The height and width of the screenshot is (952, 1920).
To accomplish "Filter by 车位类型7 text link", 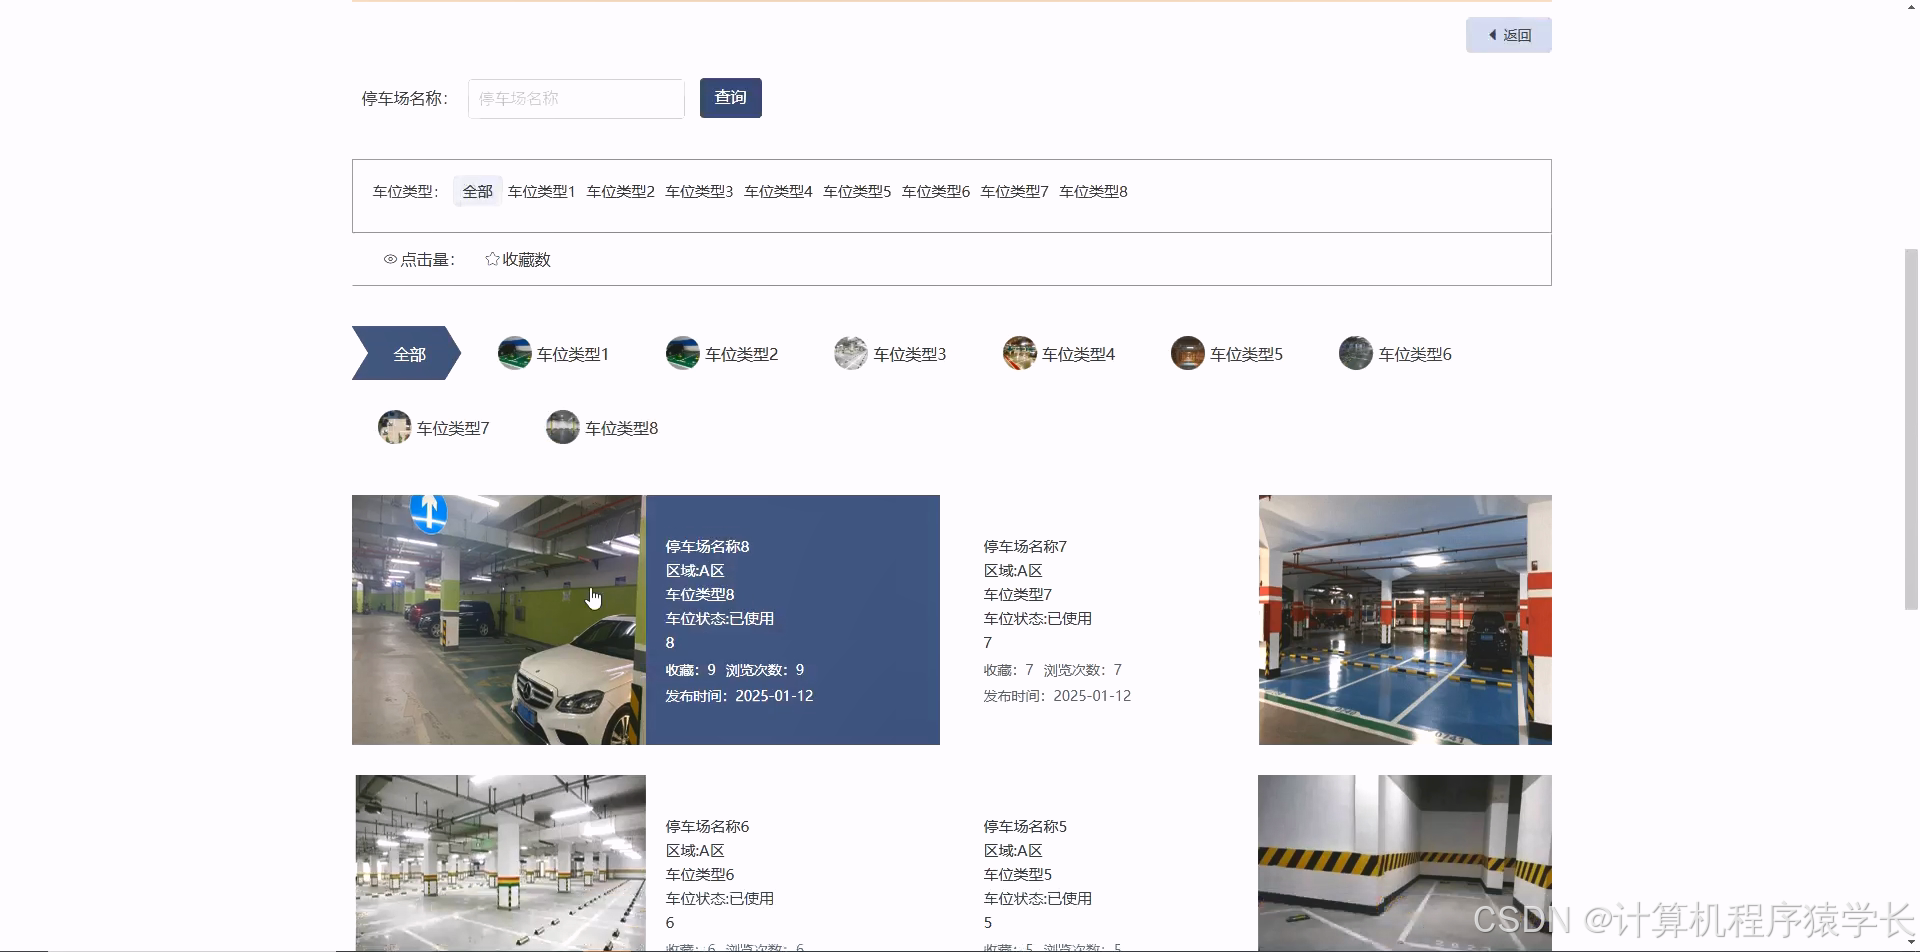I will 1014,191.
